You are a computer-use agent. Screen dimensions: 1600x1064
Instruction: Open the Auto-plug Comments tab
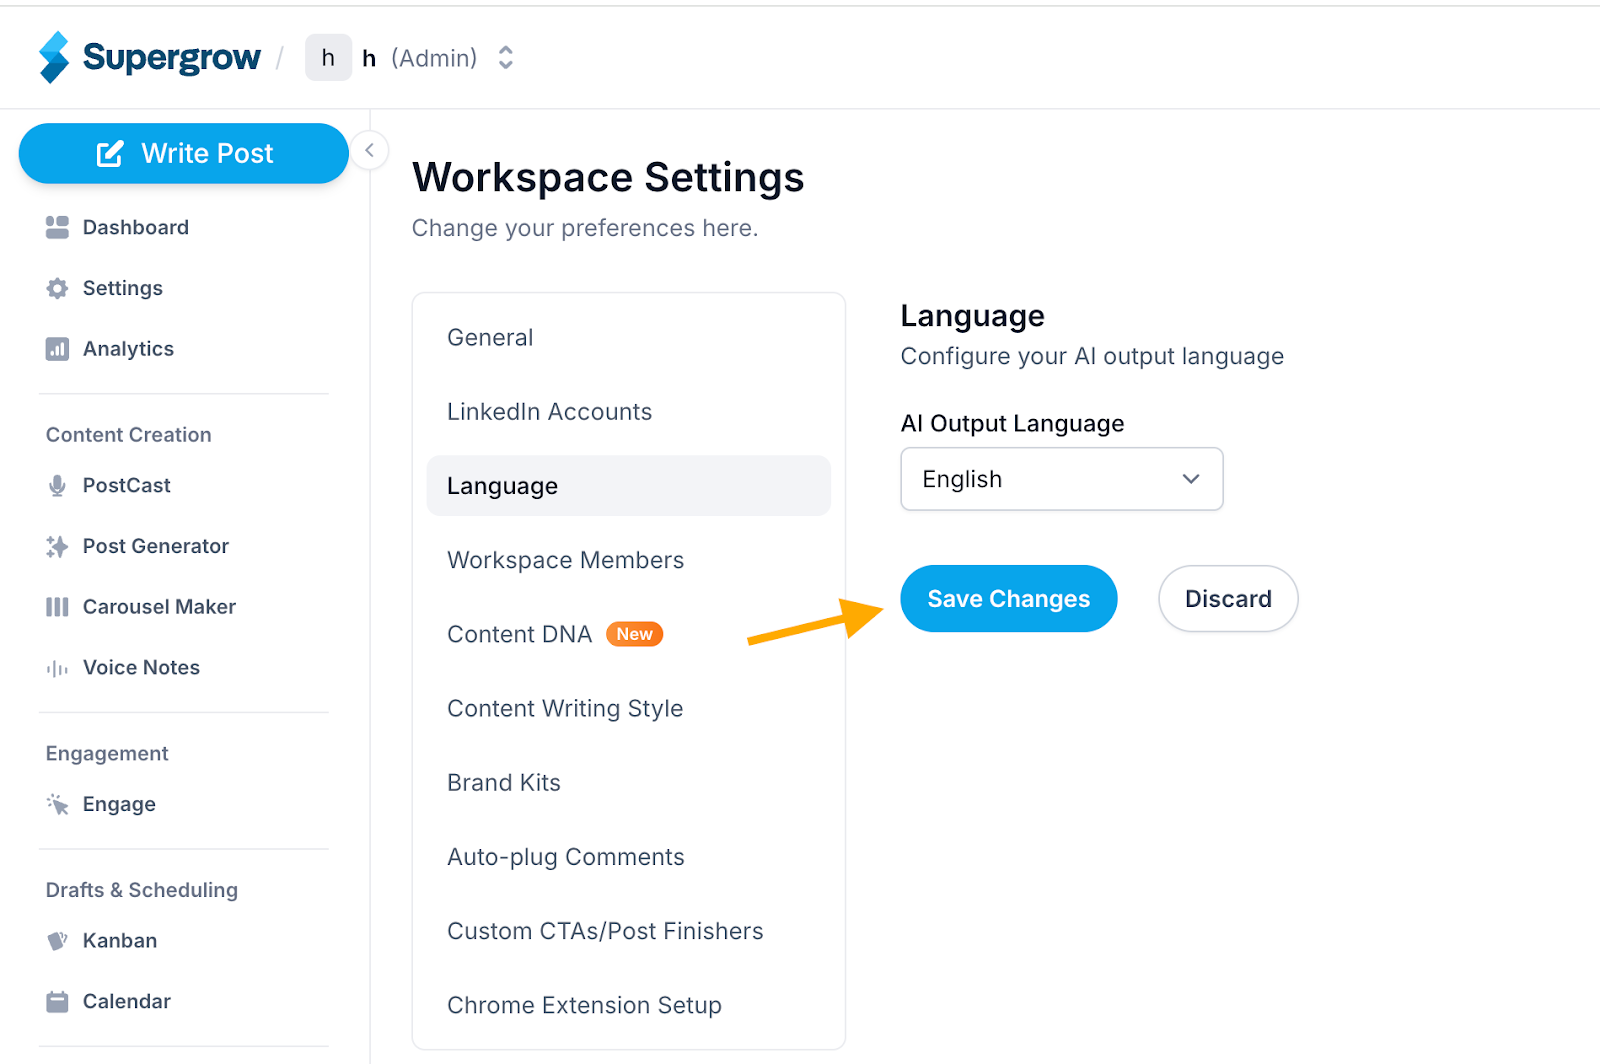coord(629,857)
